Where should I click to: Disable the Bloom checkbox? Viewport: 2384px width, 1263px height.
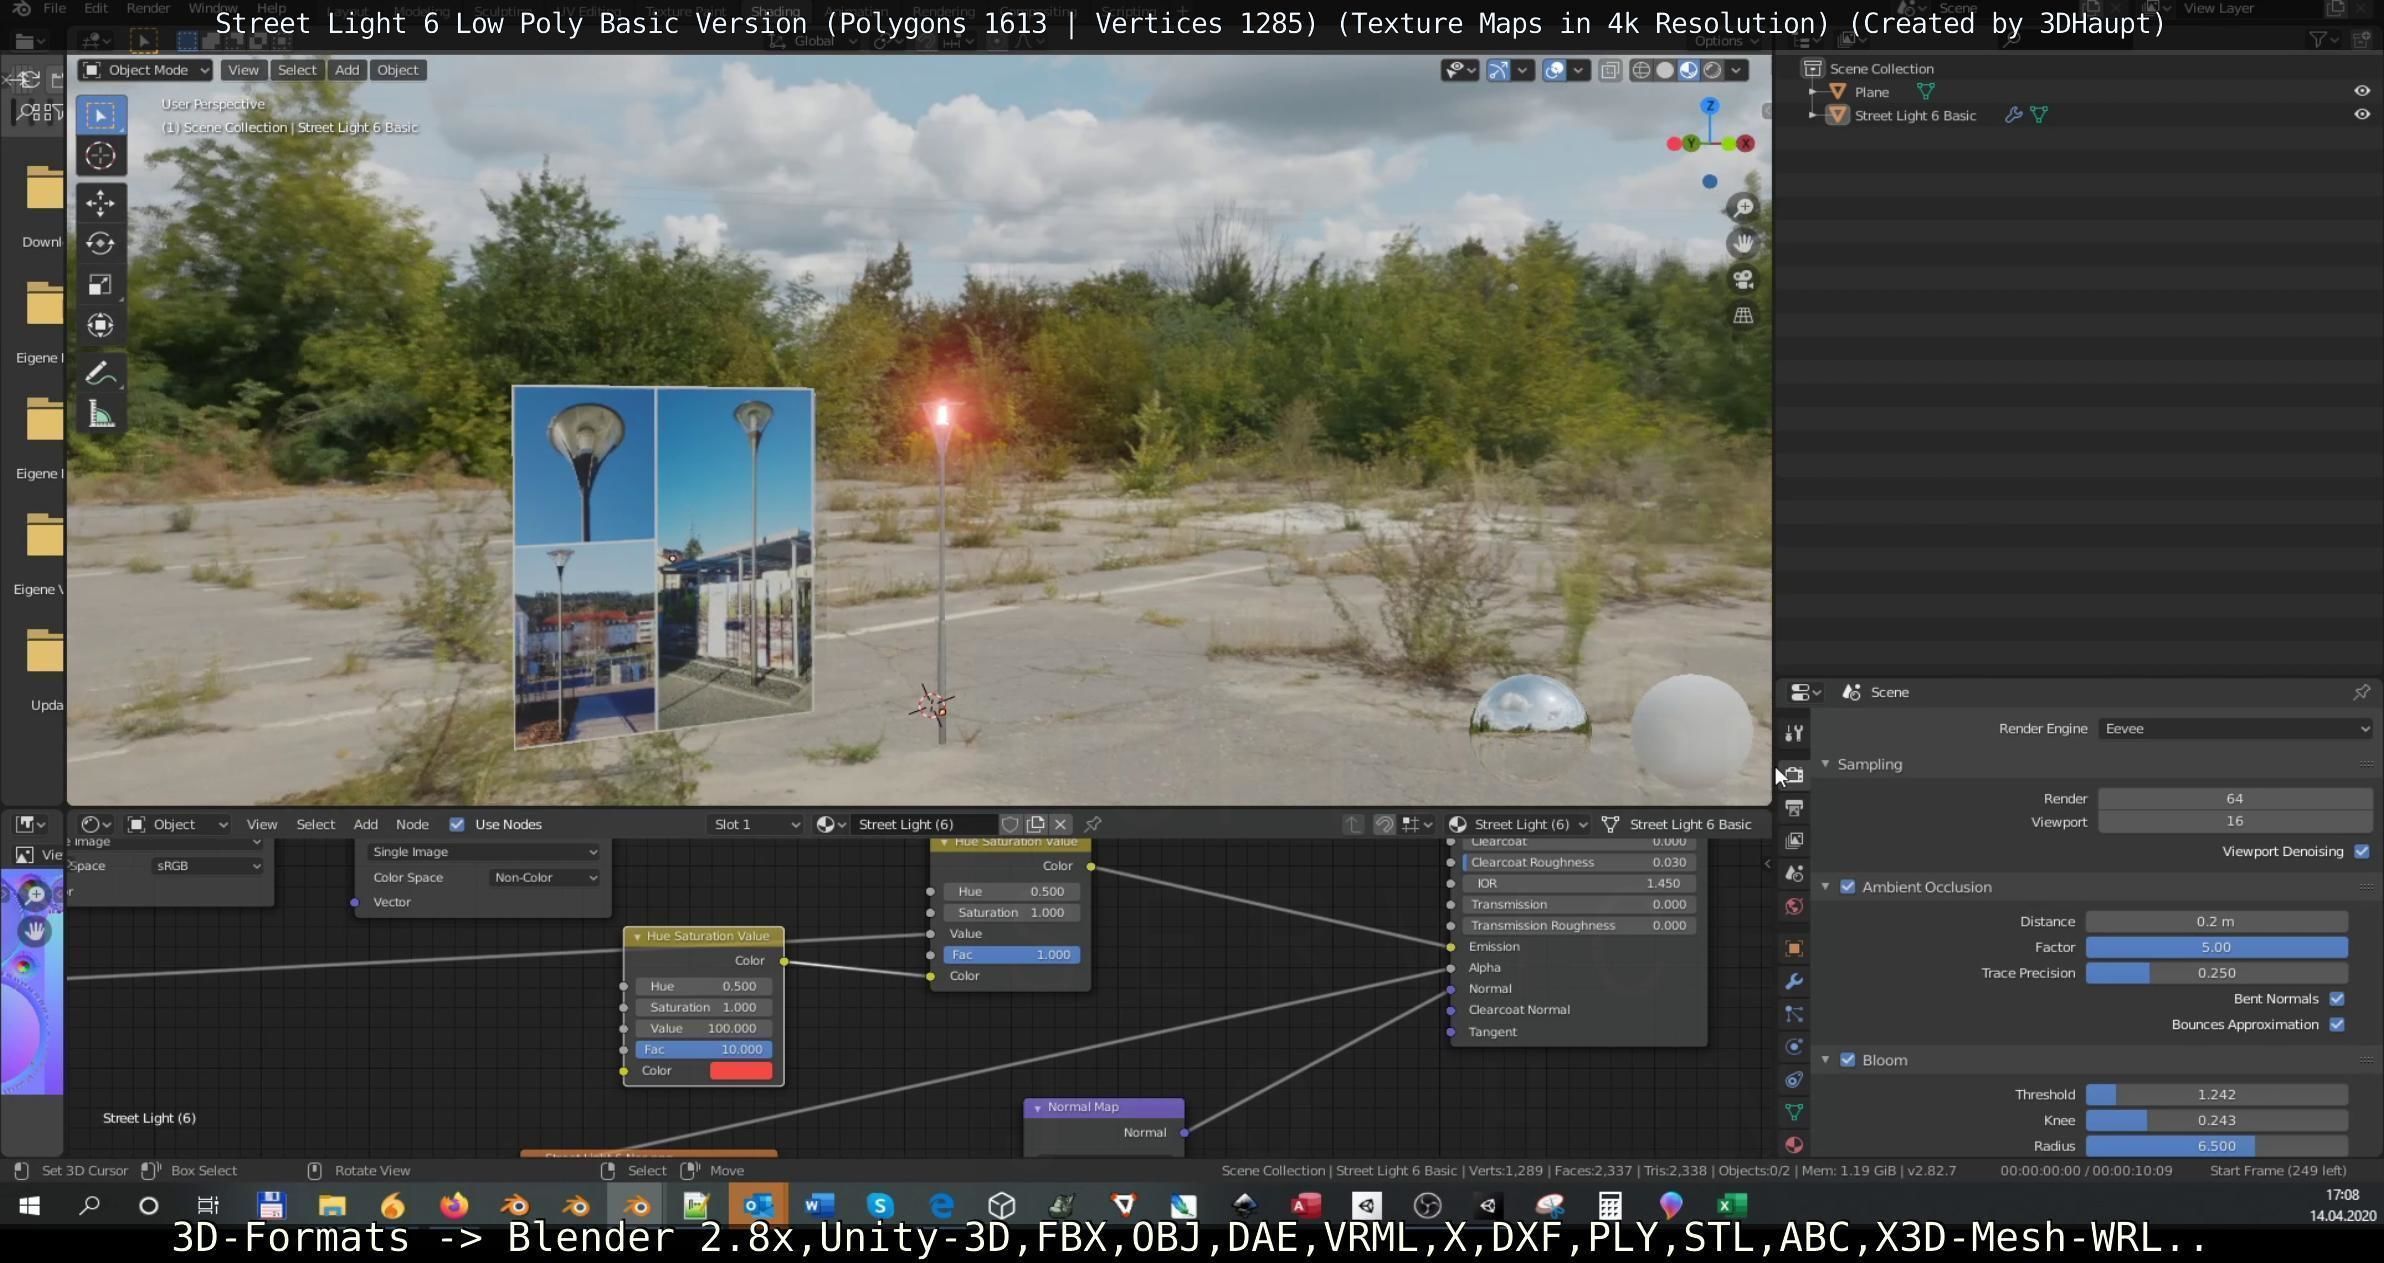1848,1060
